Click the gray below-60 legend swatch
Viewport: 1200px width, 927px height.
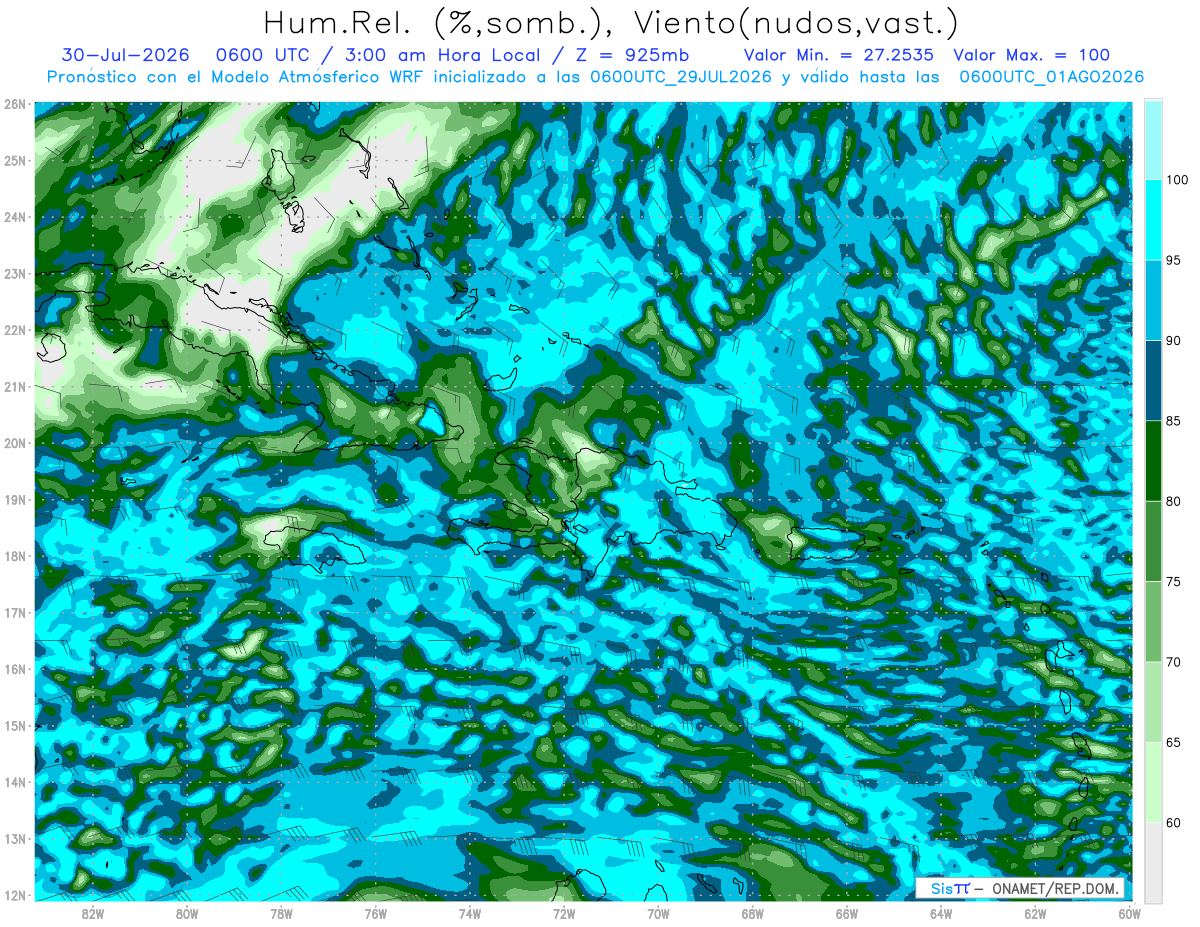[x=1153, y=862]
